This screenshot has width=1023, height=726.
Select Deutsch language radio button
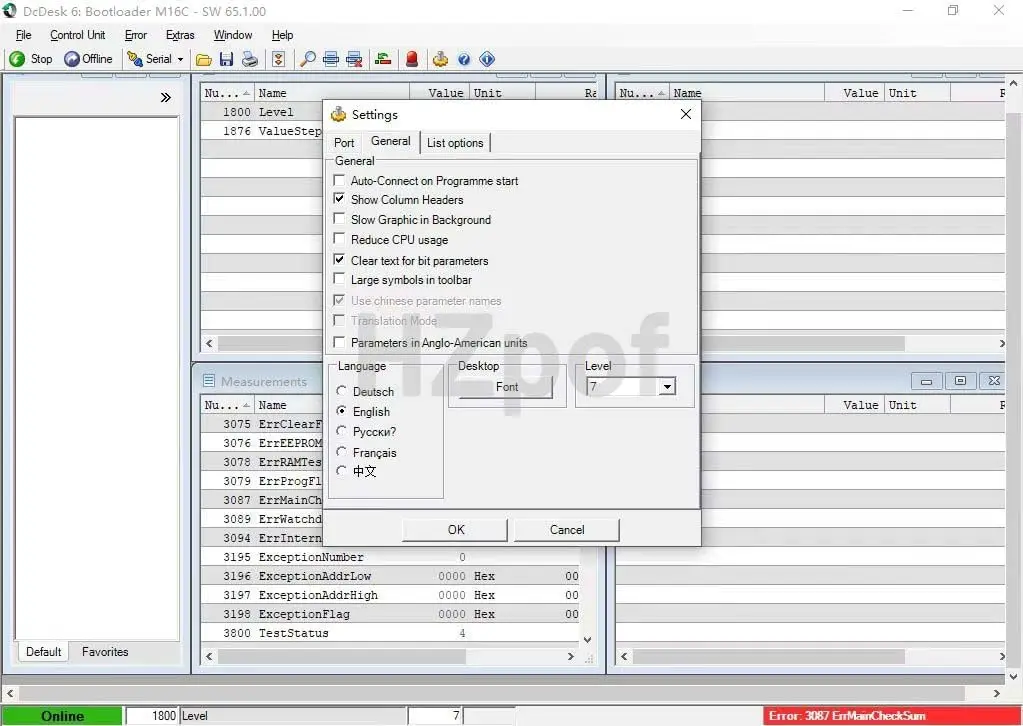tap(341, 391)
